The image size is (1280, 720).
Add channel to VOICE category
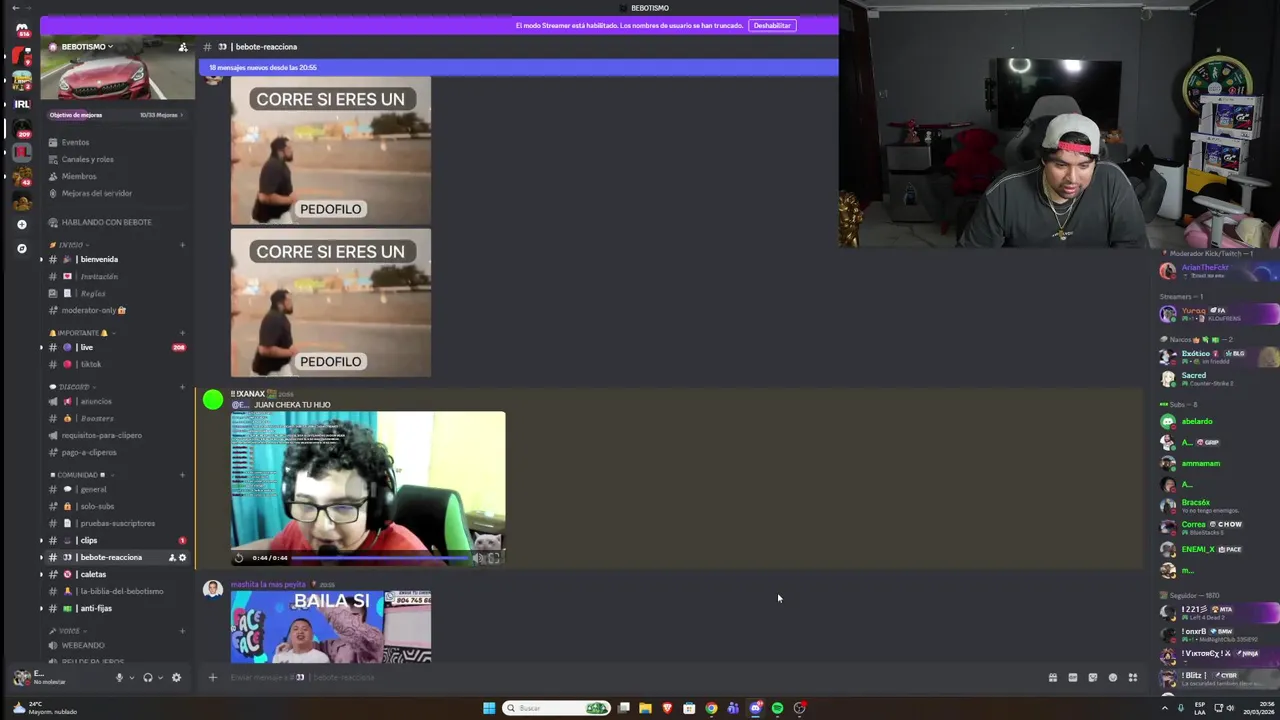point(182,631)
